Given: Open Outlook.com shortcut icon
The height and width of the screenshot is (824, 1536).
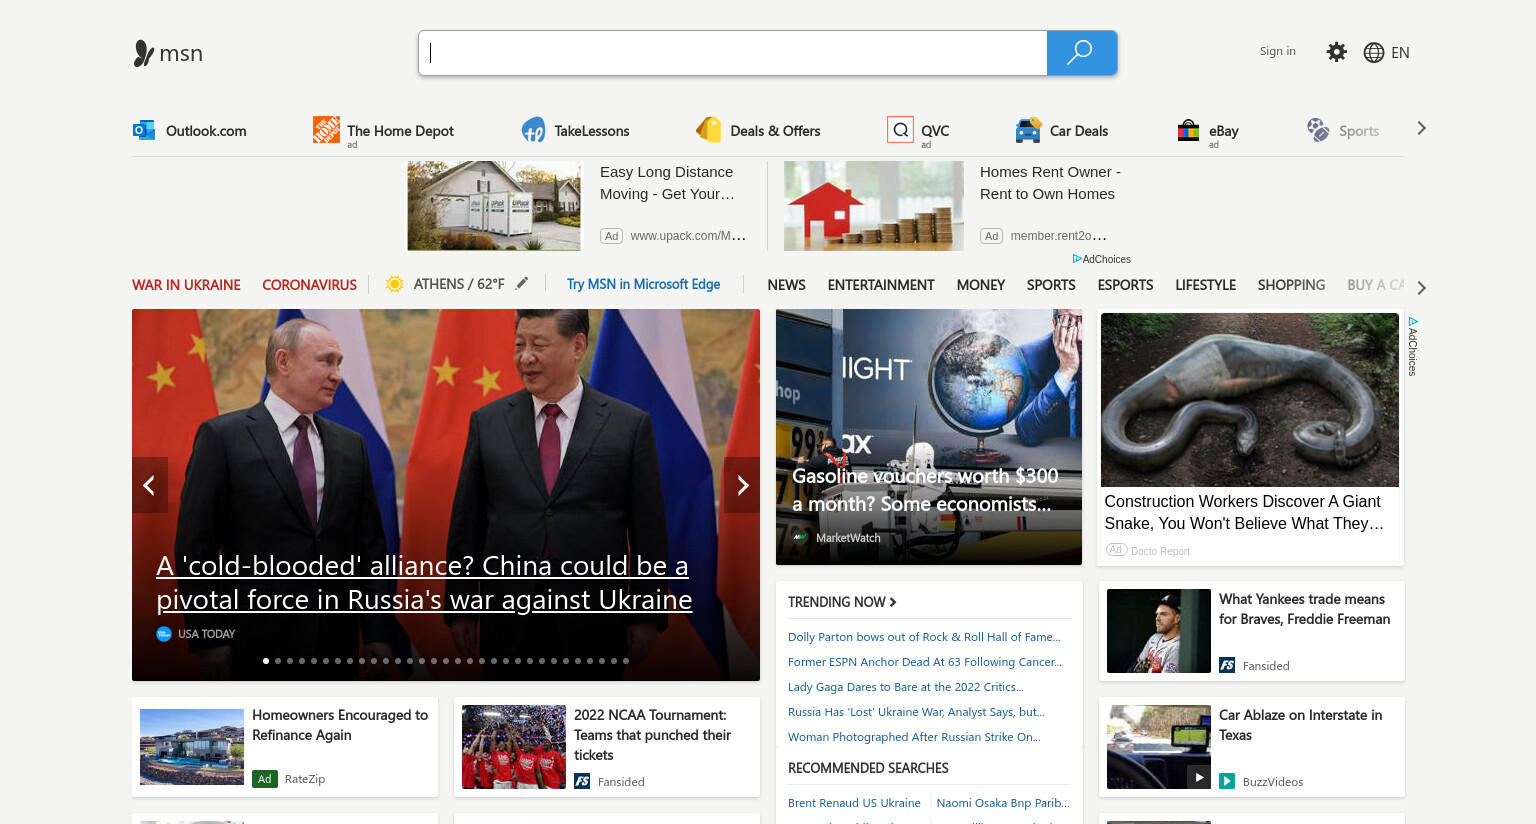Looking at the screenshot, I should [x=144, y=130].
